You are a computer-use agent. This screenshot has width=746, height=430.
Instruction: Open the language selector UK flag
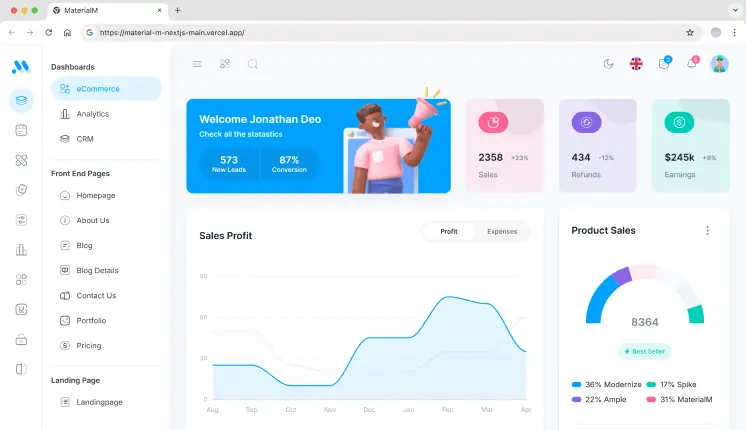point(636,64)
